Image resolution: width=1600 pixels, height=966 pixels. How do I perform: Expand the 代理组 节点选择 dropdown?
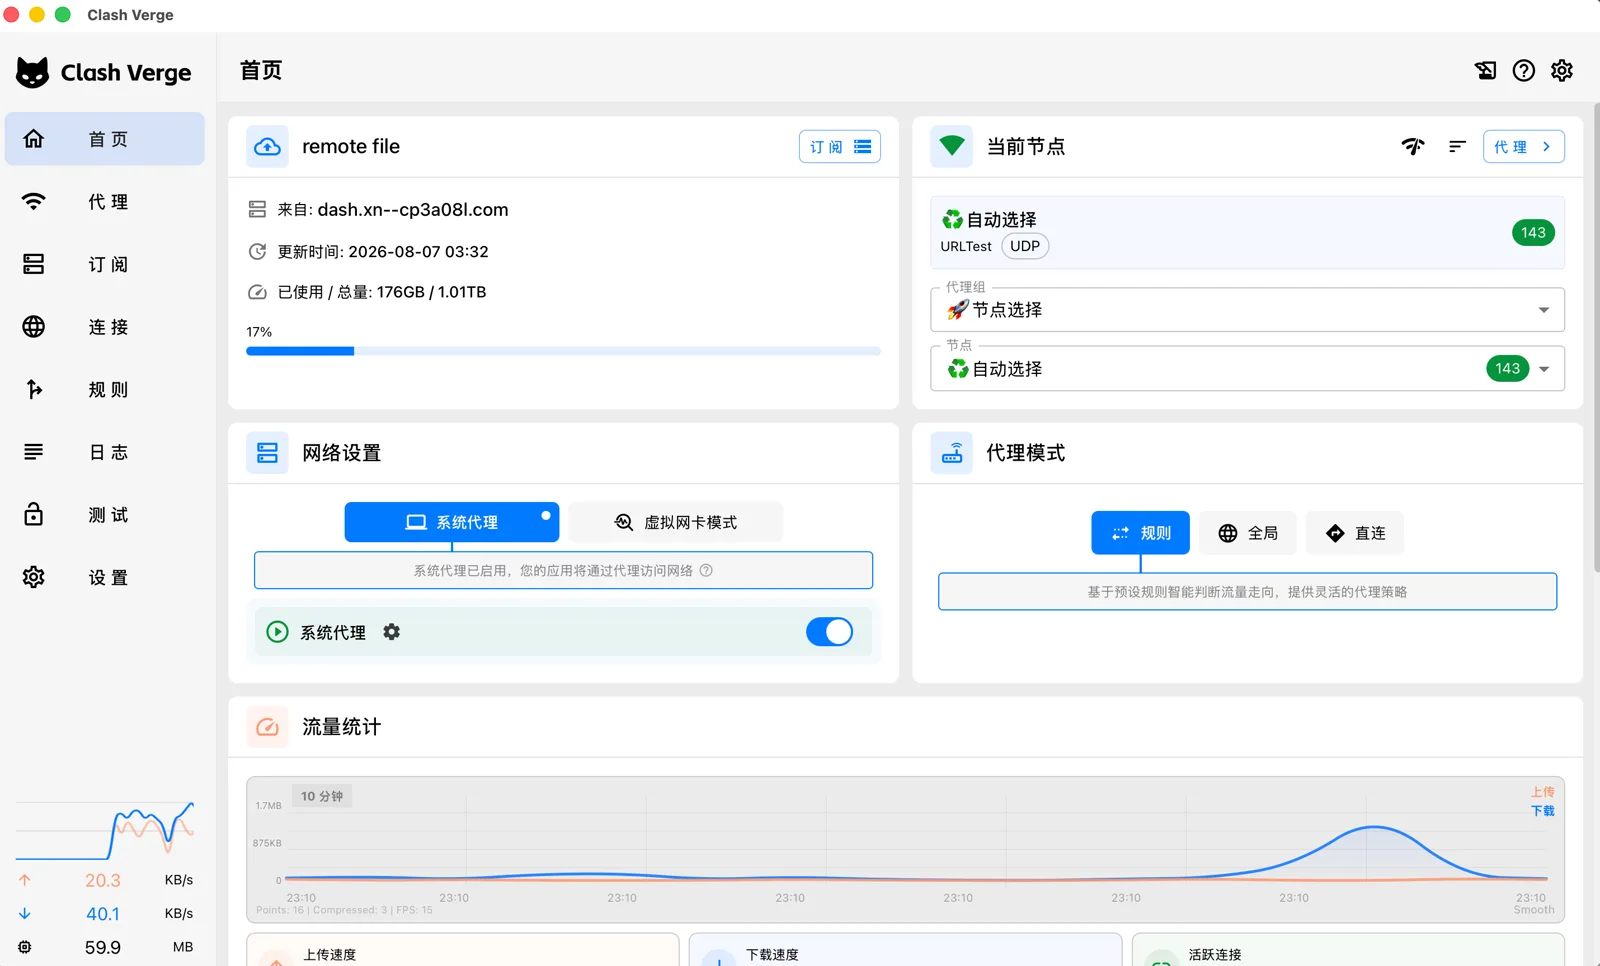[1247, 310]
